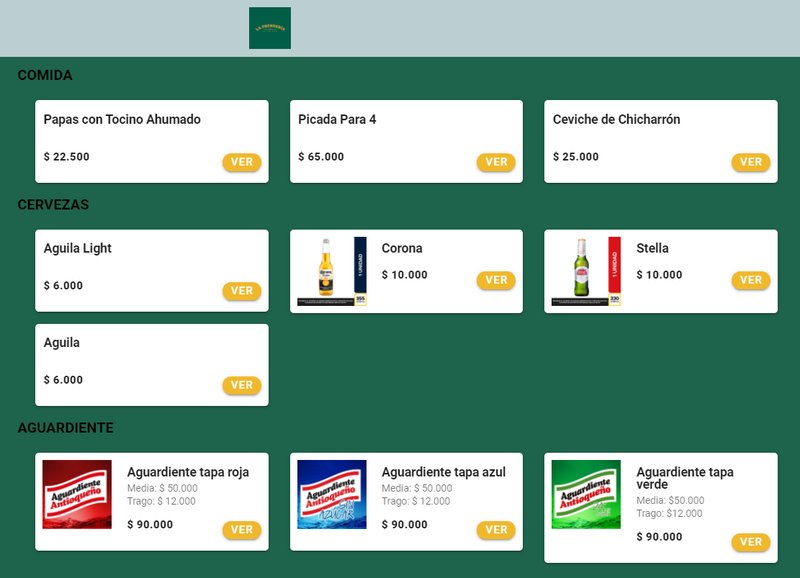Open the Stella beer bottle image
This screenshot has width=800, height=578.
[586, 271]
